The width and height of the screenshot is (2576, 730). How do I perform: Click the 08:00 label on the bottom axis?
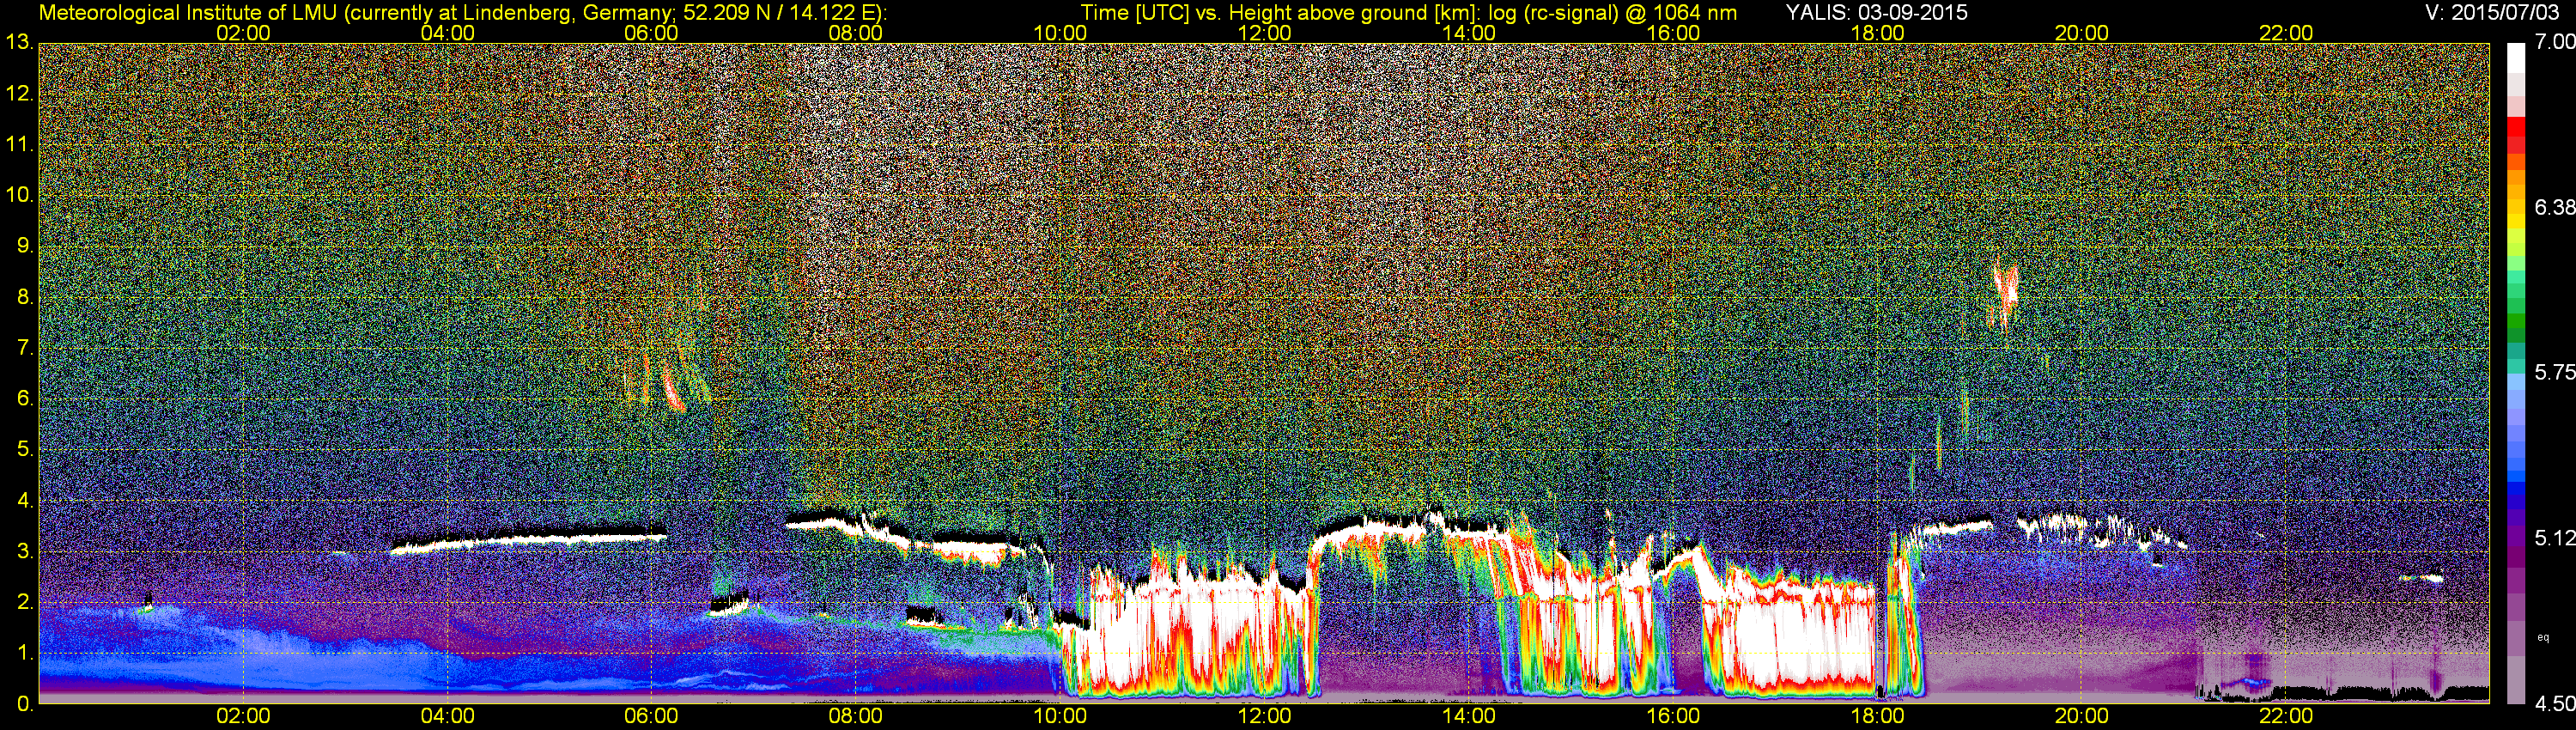point(856,717)
